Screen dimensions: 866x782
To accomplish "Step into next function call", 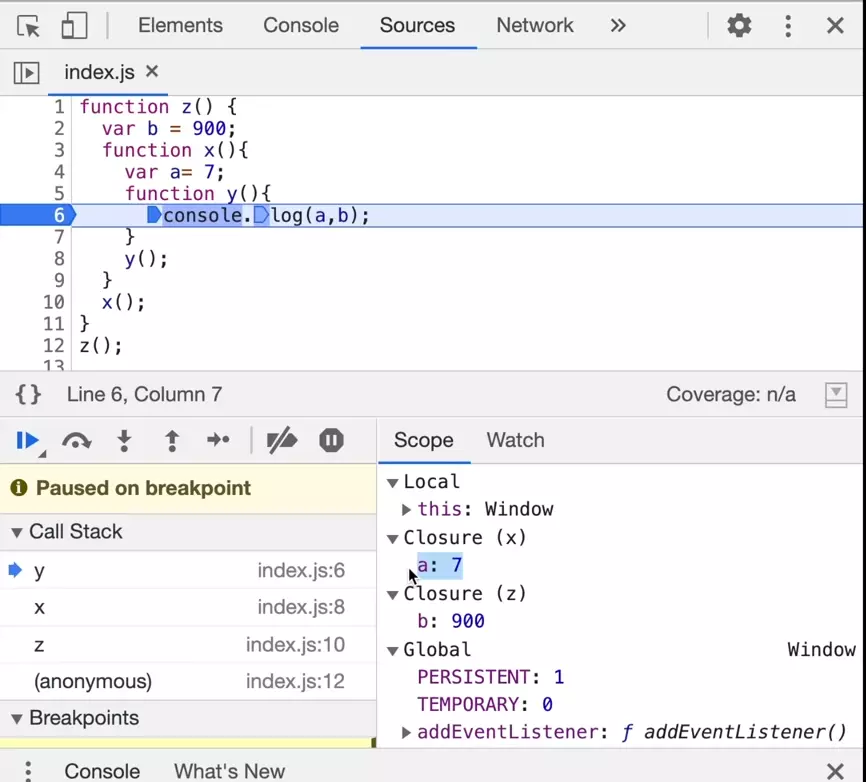I will coord(124,441).
